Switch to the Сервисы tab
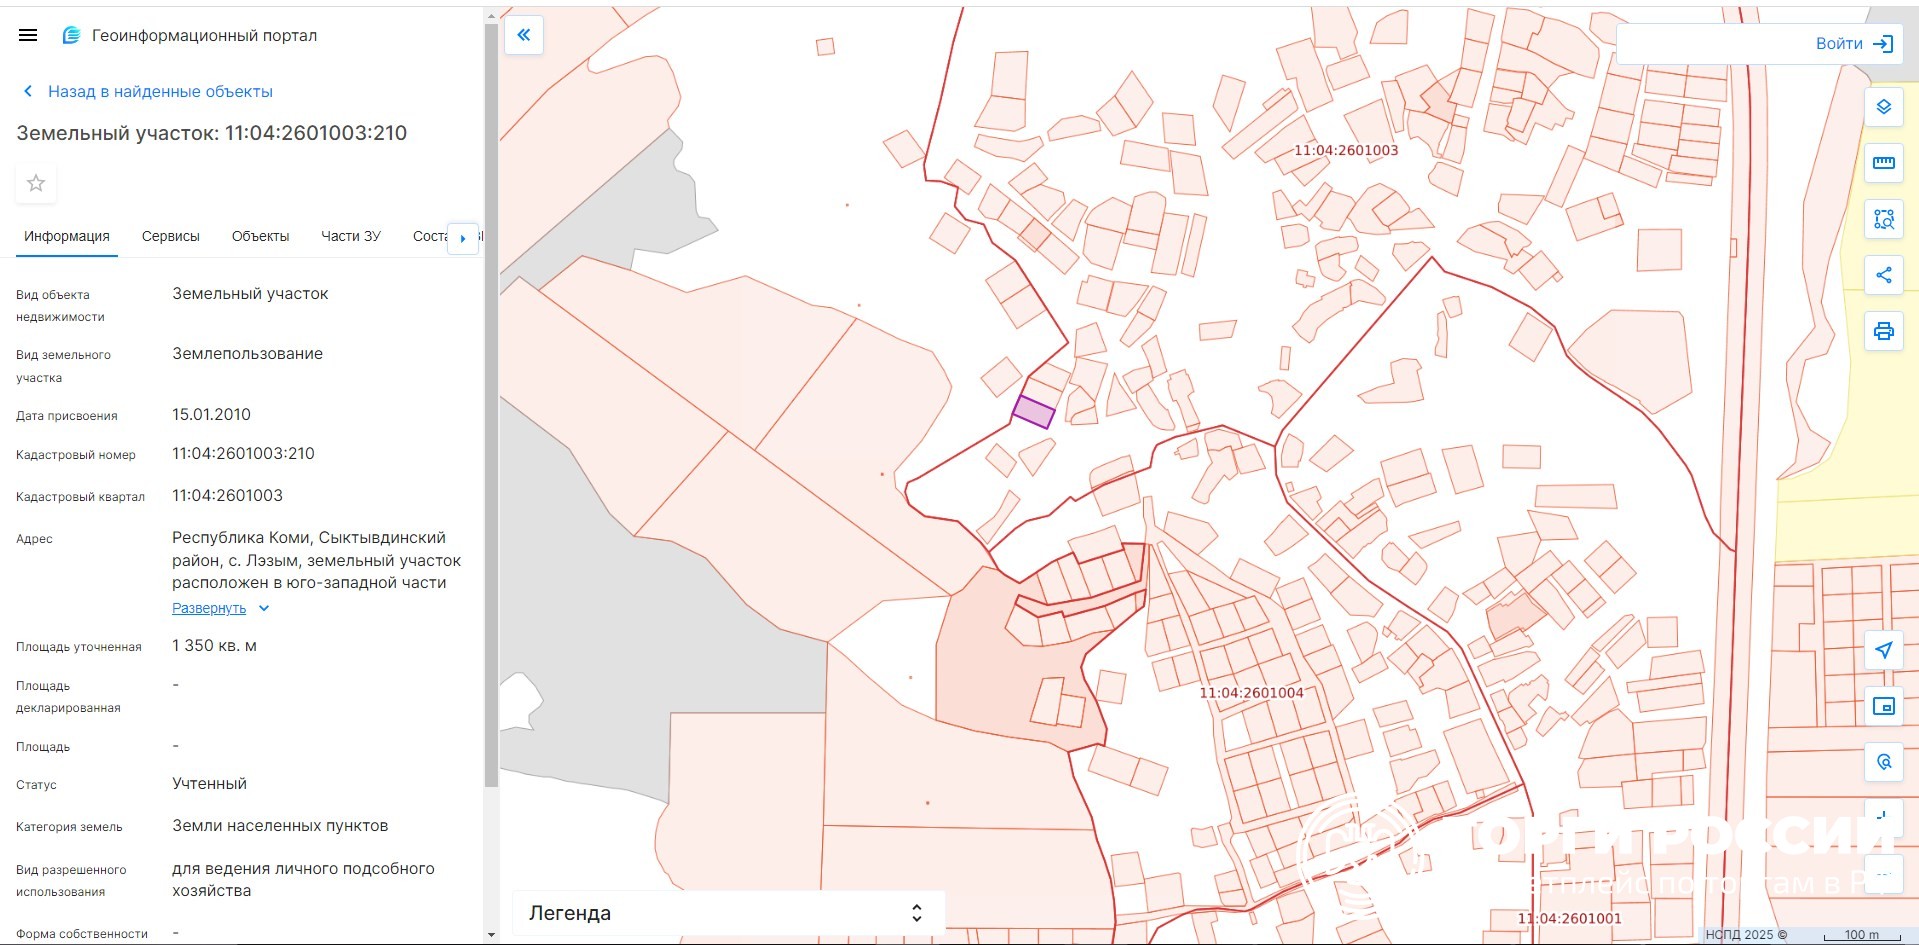Image resolution: width=1919 pixels, height=945 pixels. tap(170, 236)
